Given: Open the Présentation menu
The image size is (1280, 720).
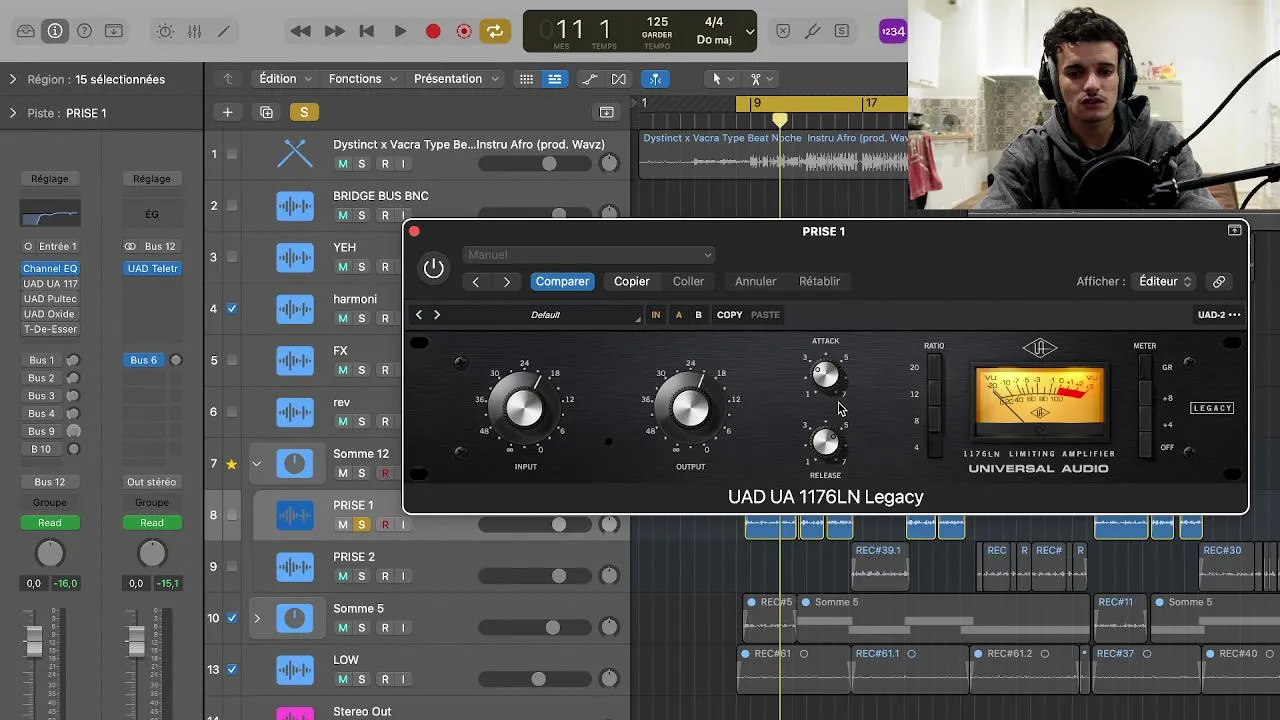Looking at the screenshot, I should pos(456,79).
